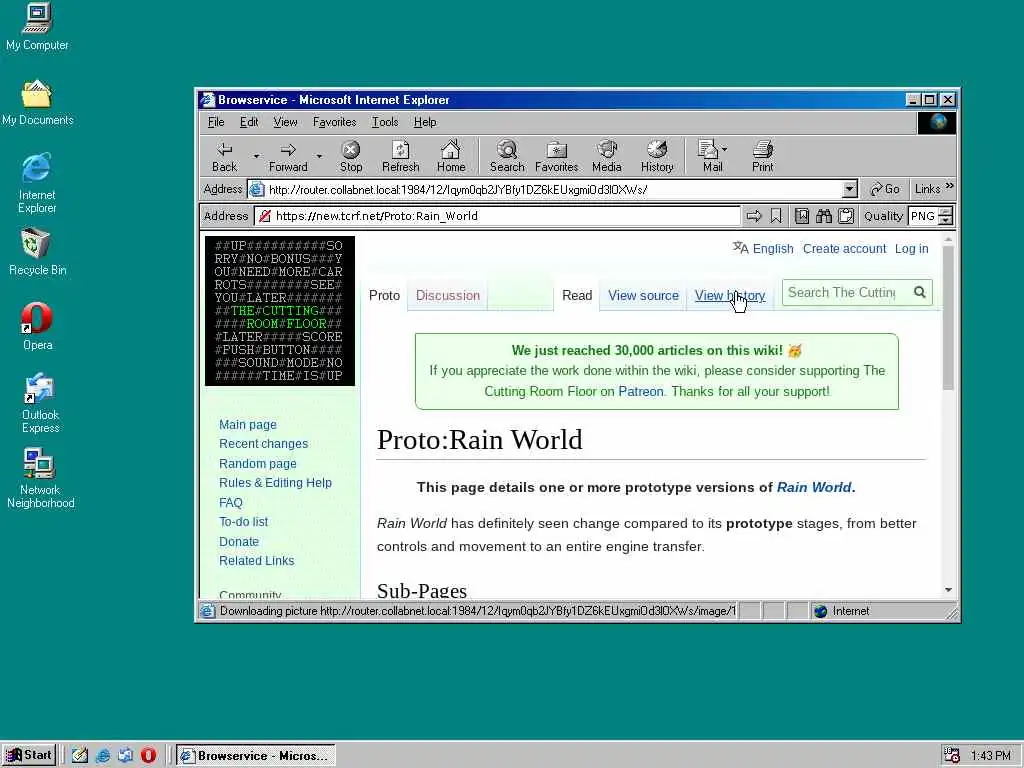Click the Refresh toolbar icon

(x=400, y=157)
